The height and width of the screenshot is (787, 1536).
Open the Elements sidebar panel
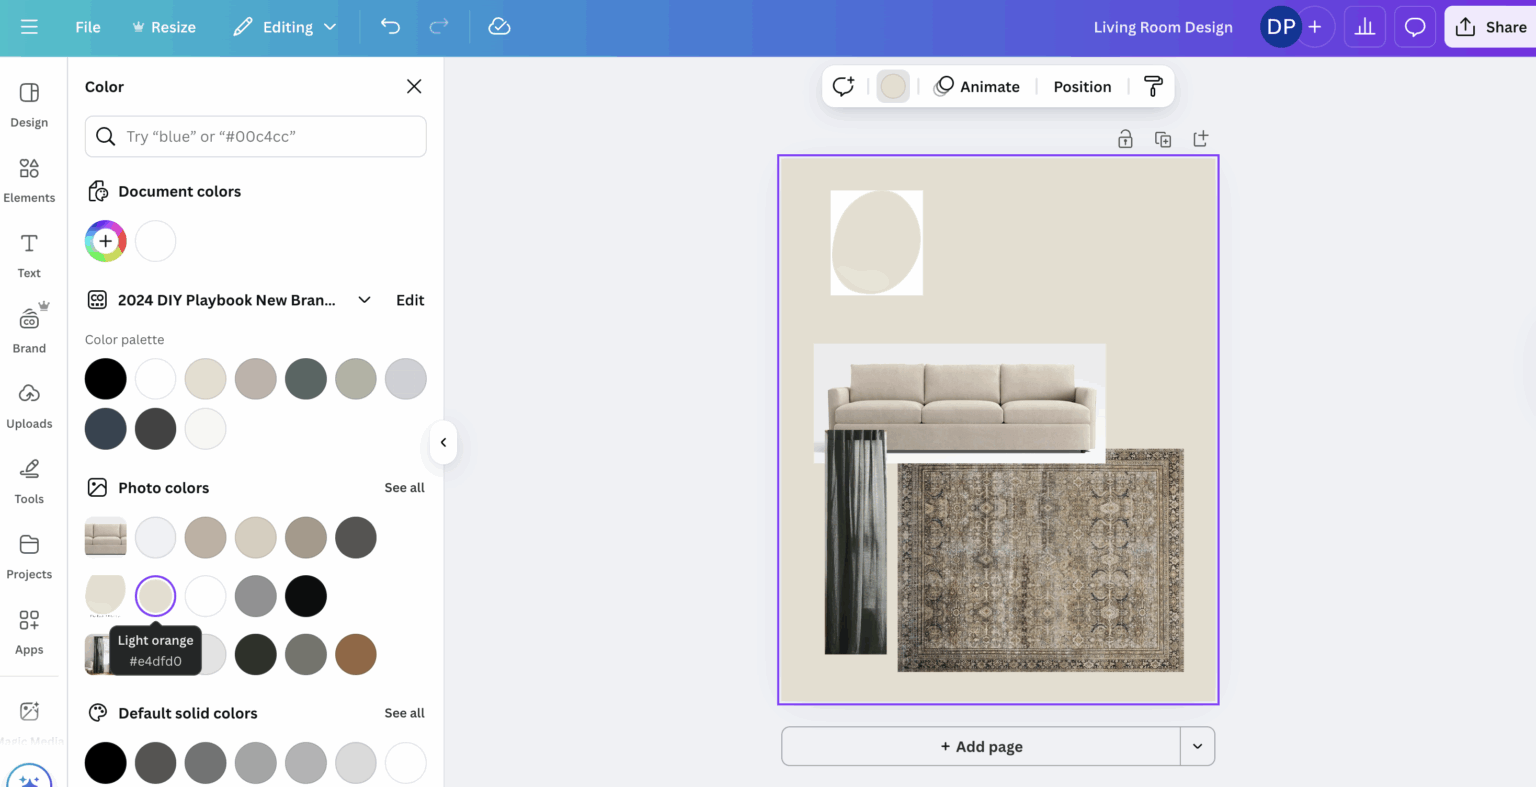click(29, 180)
